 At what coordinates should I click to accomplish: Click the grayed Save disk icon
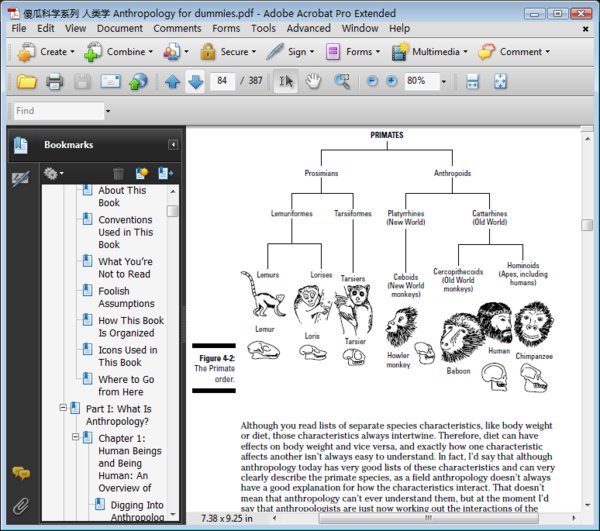tap(82, 81)
